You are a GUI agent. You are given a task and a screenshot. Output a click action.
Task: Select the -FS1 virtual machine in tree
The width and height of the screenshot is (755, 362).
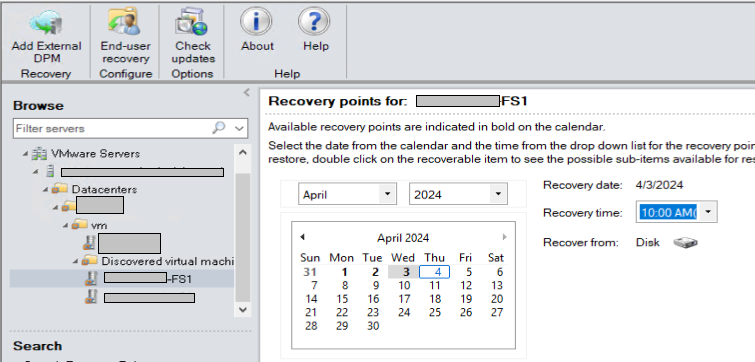(122, 278)
